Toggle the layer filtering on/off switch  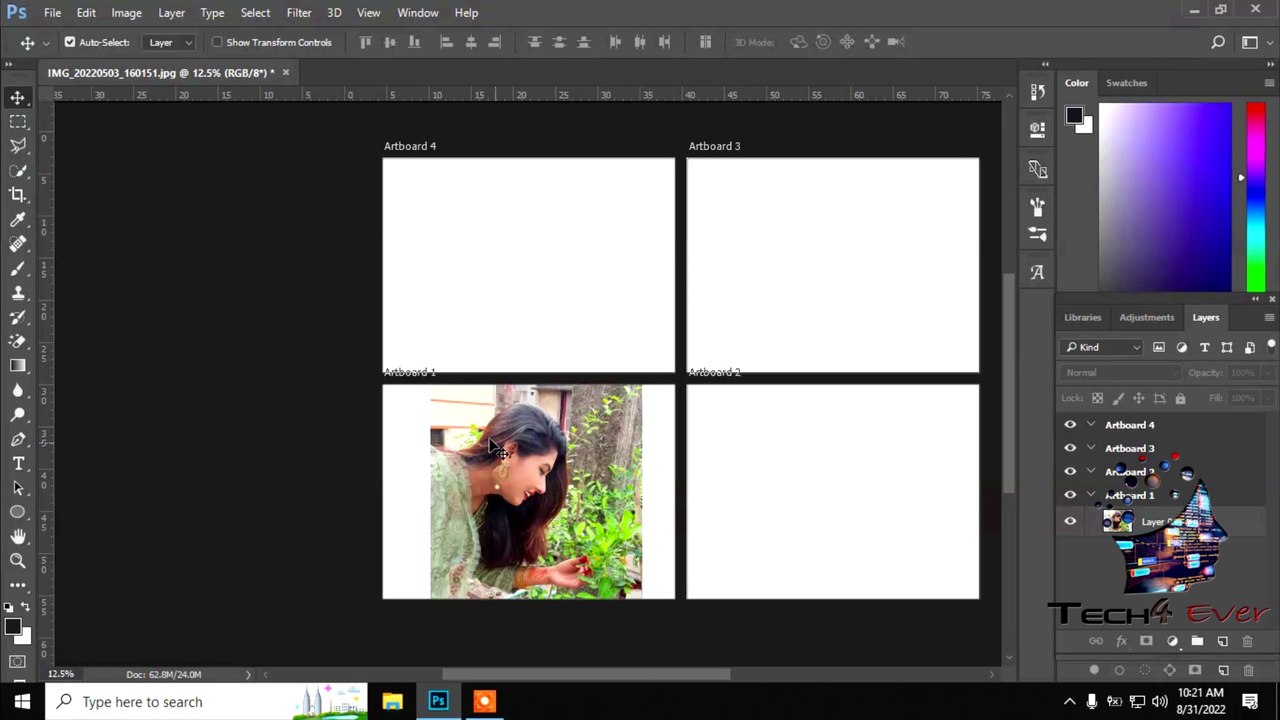pos(1271,346)
